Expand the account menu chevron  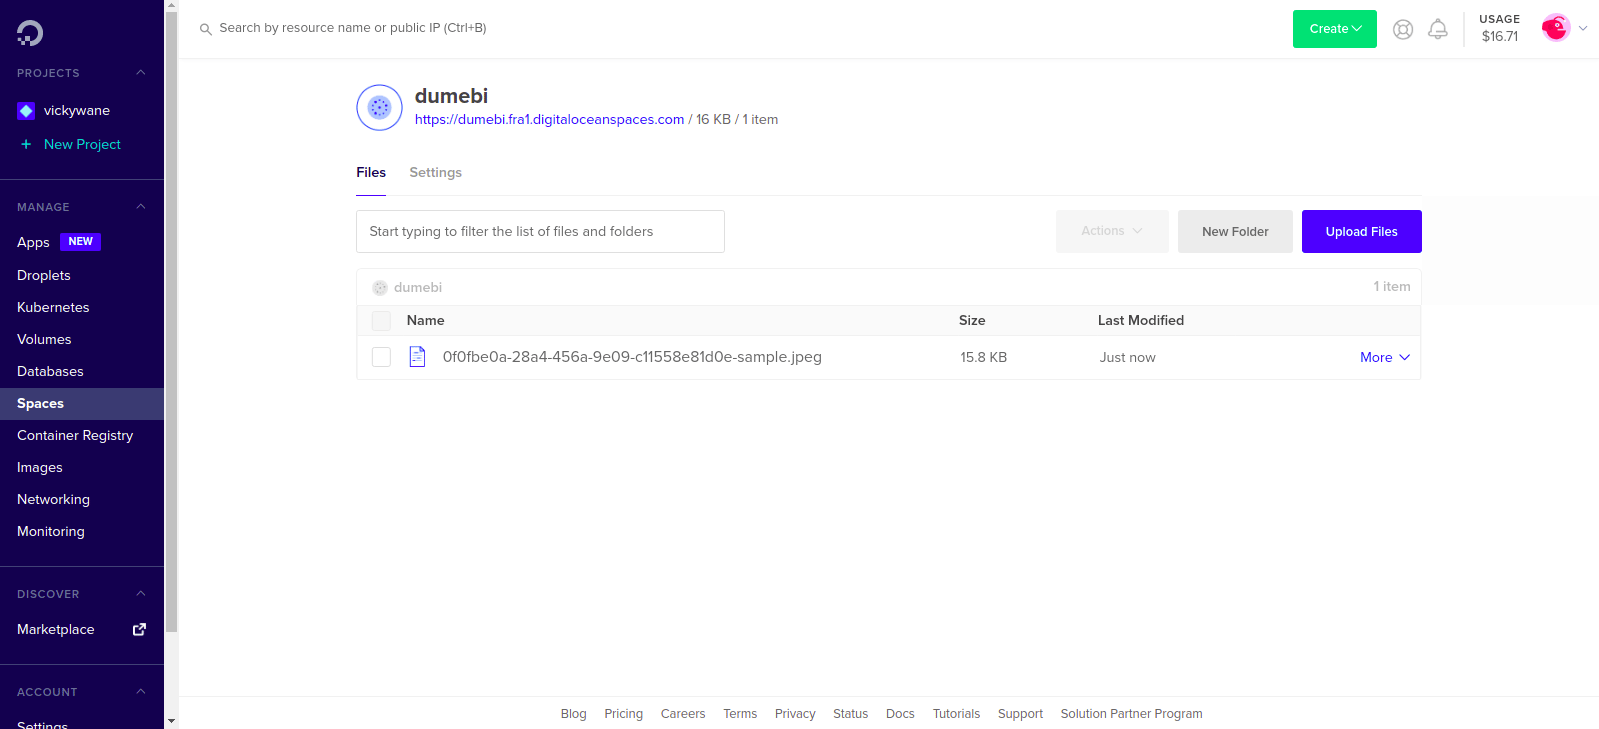[x=1583, y=28]
